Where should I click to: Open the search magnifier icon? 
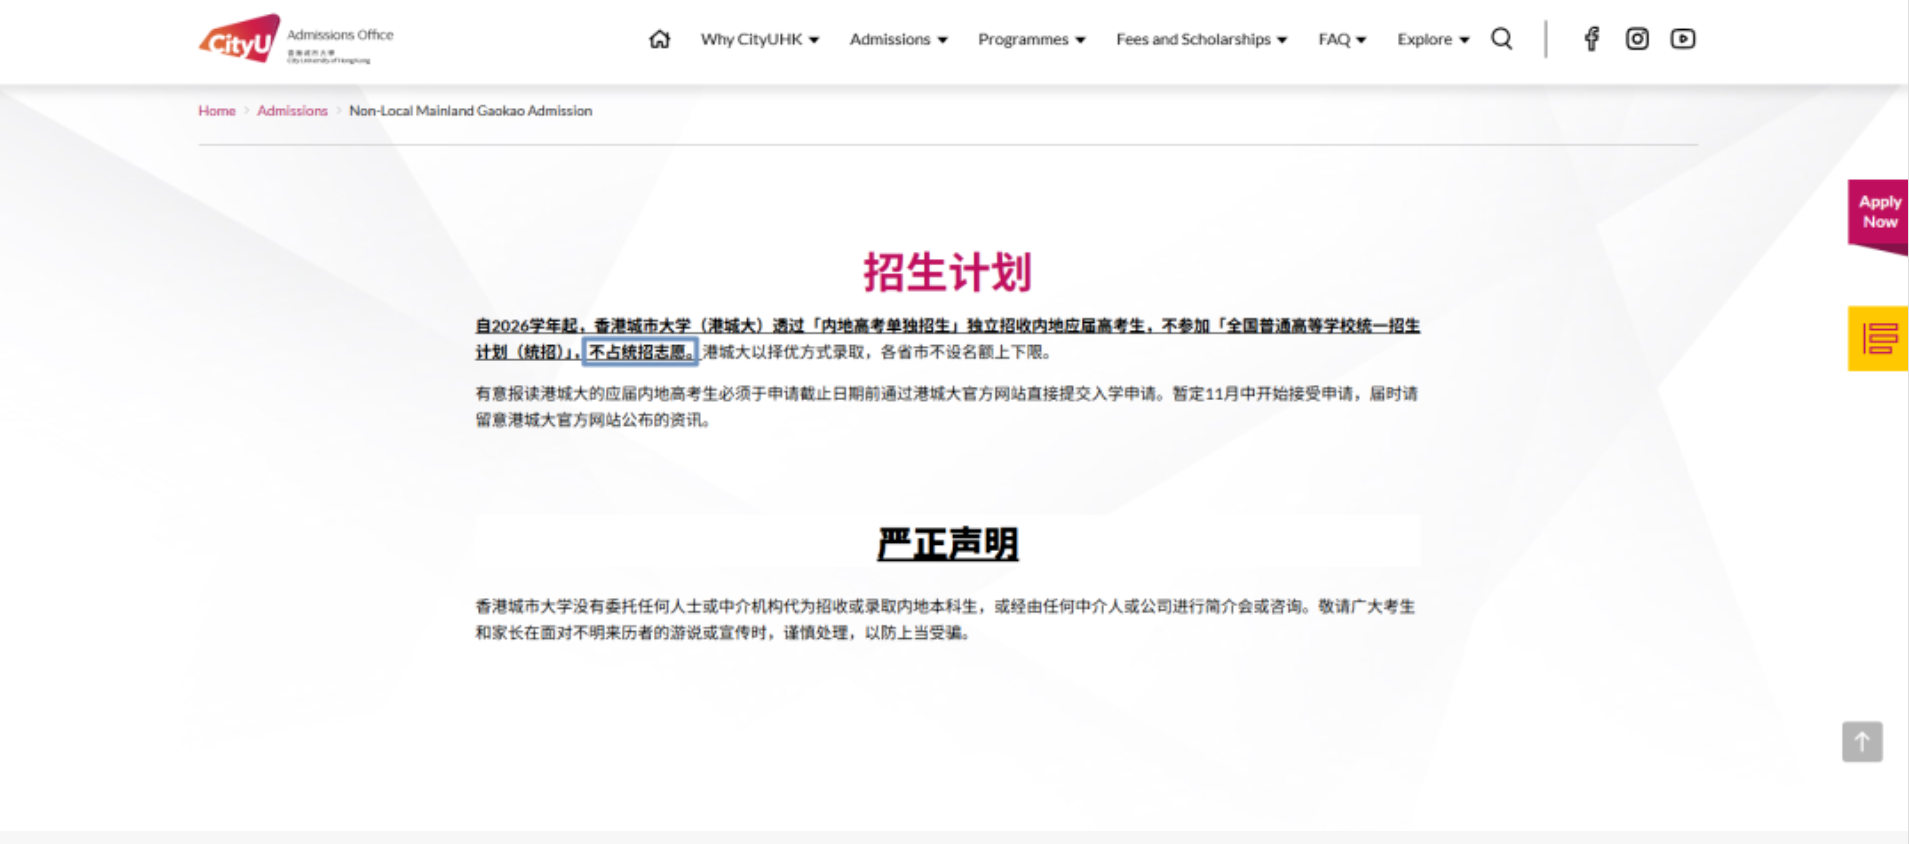point(1501,39)
